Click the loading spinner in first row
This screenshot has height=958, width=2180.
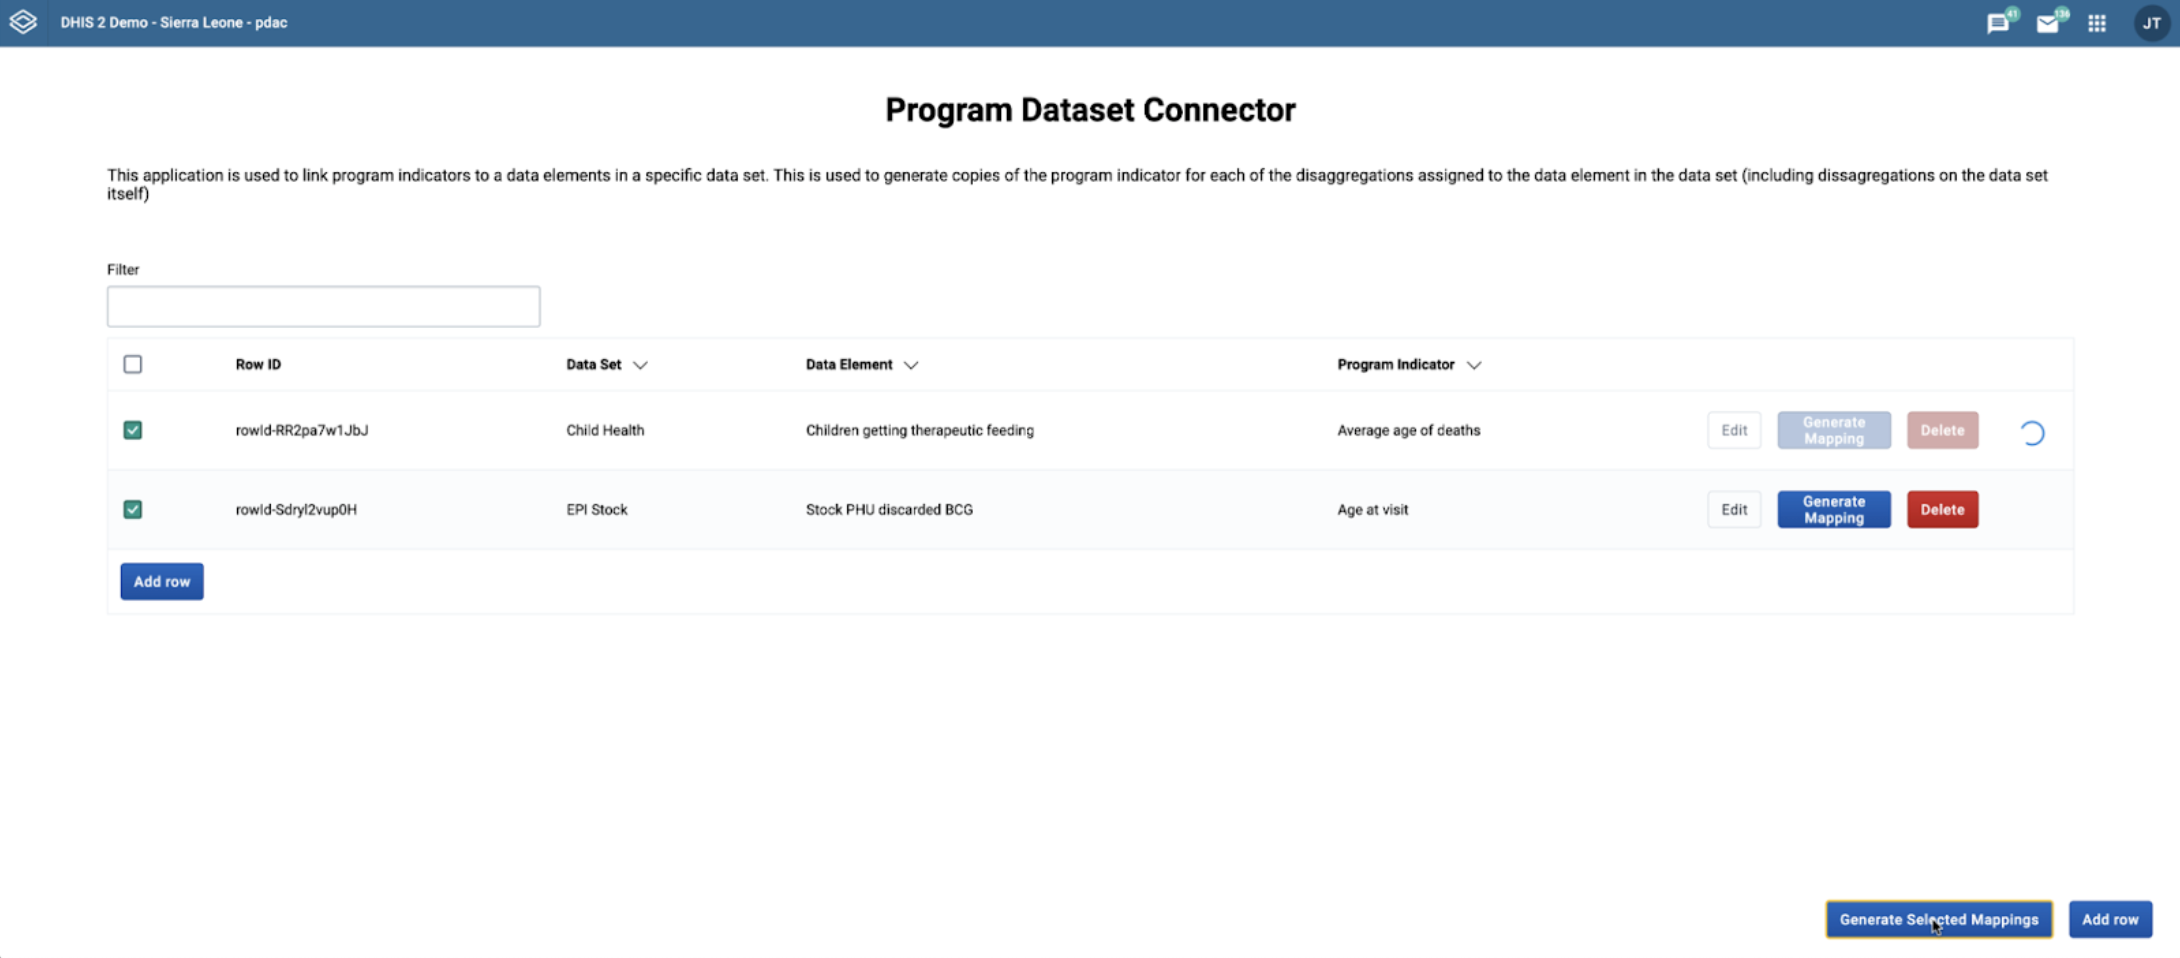pyautogui.click(x=2031, y=432)
